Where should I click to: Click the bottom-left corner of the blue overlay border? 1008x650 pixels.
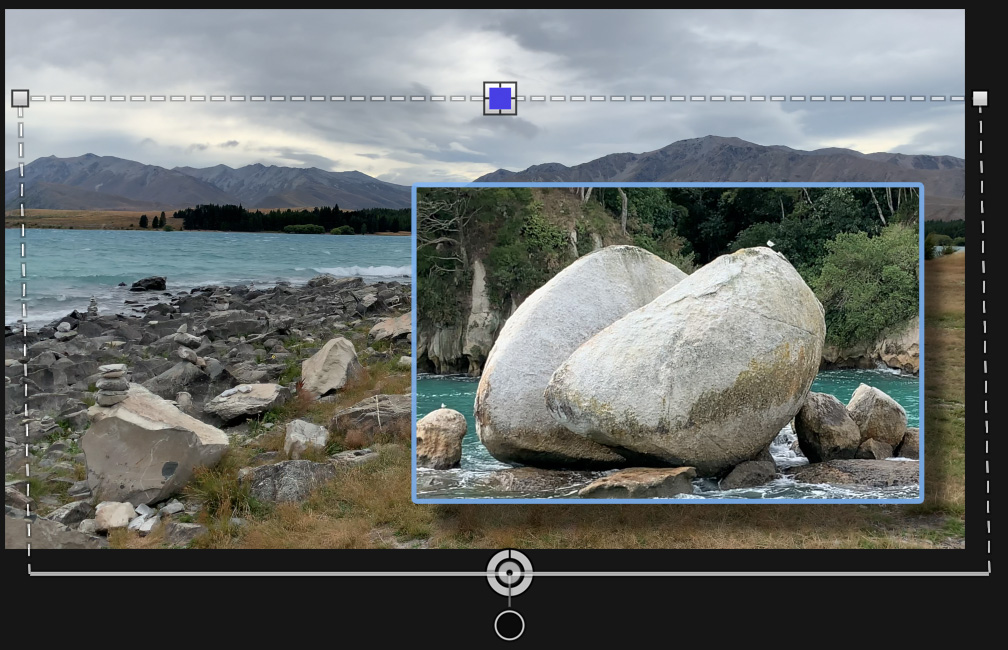415,500
